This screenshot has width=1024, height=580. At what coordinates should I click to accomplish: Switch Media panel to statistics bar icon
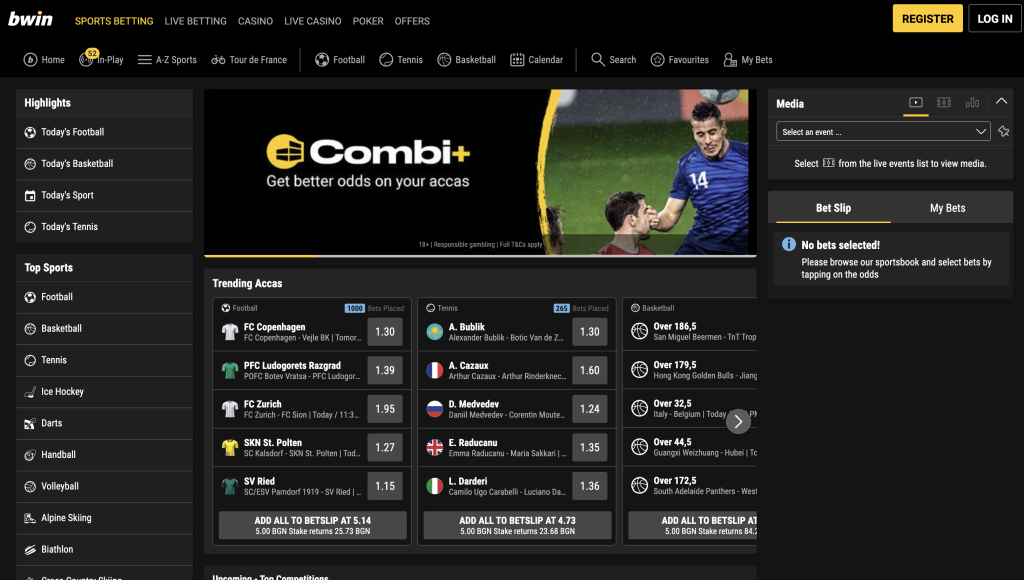[972, 103]
